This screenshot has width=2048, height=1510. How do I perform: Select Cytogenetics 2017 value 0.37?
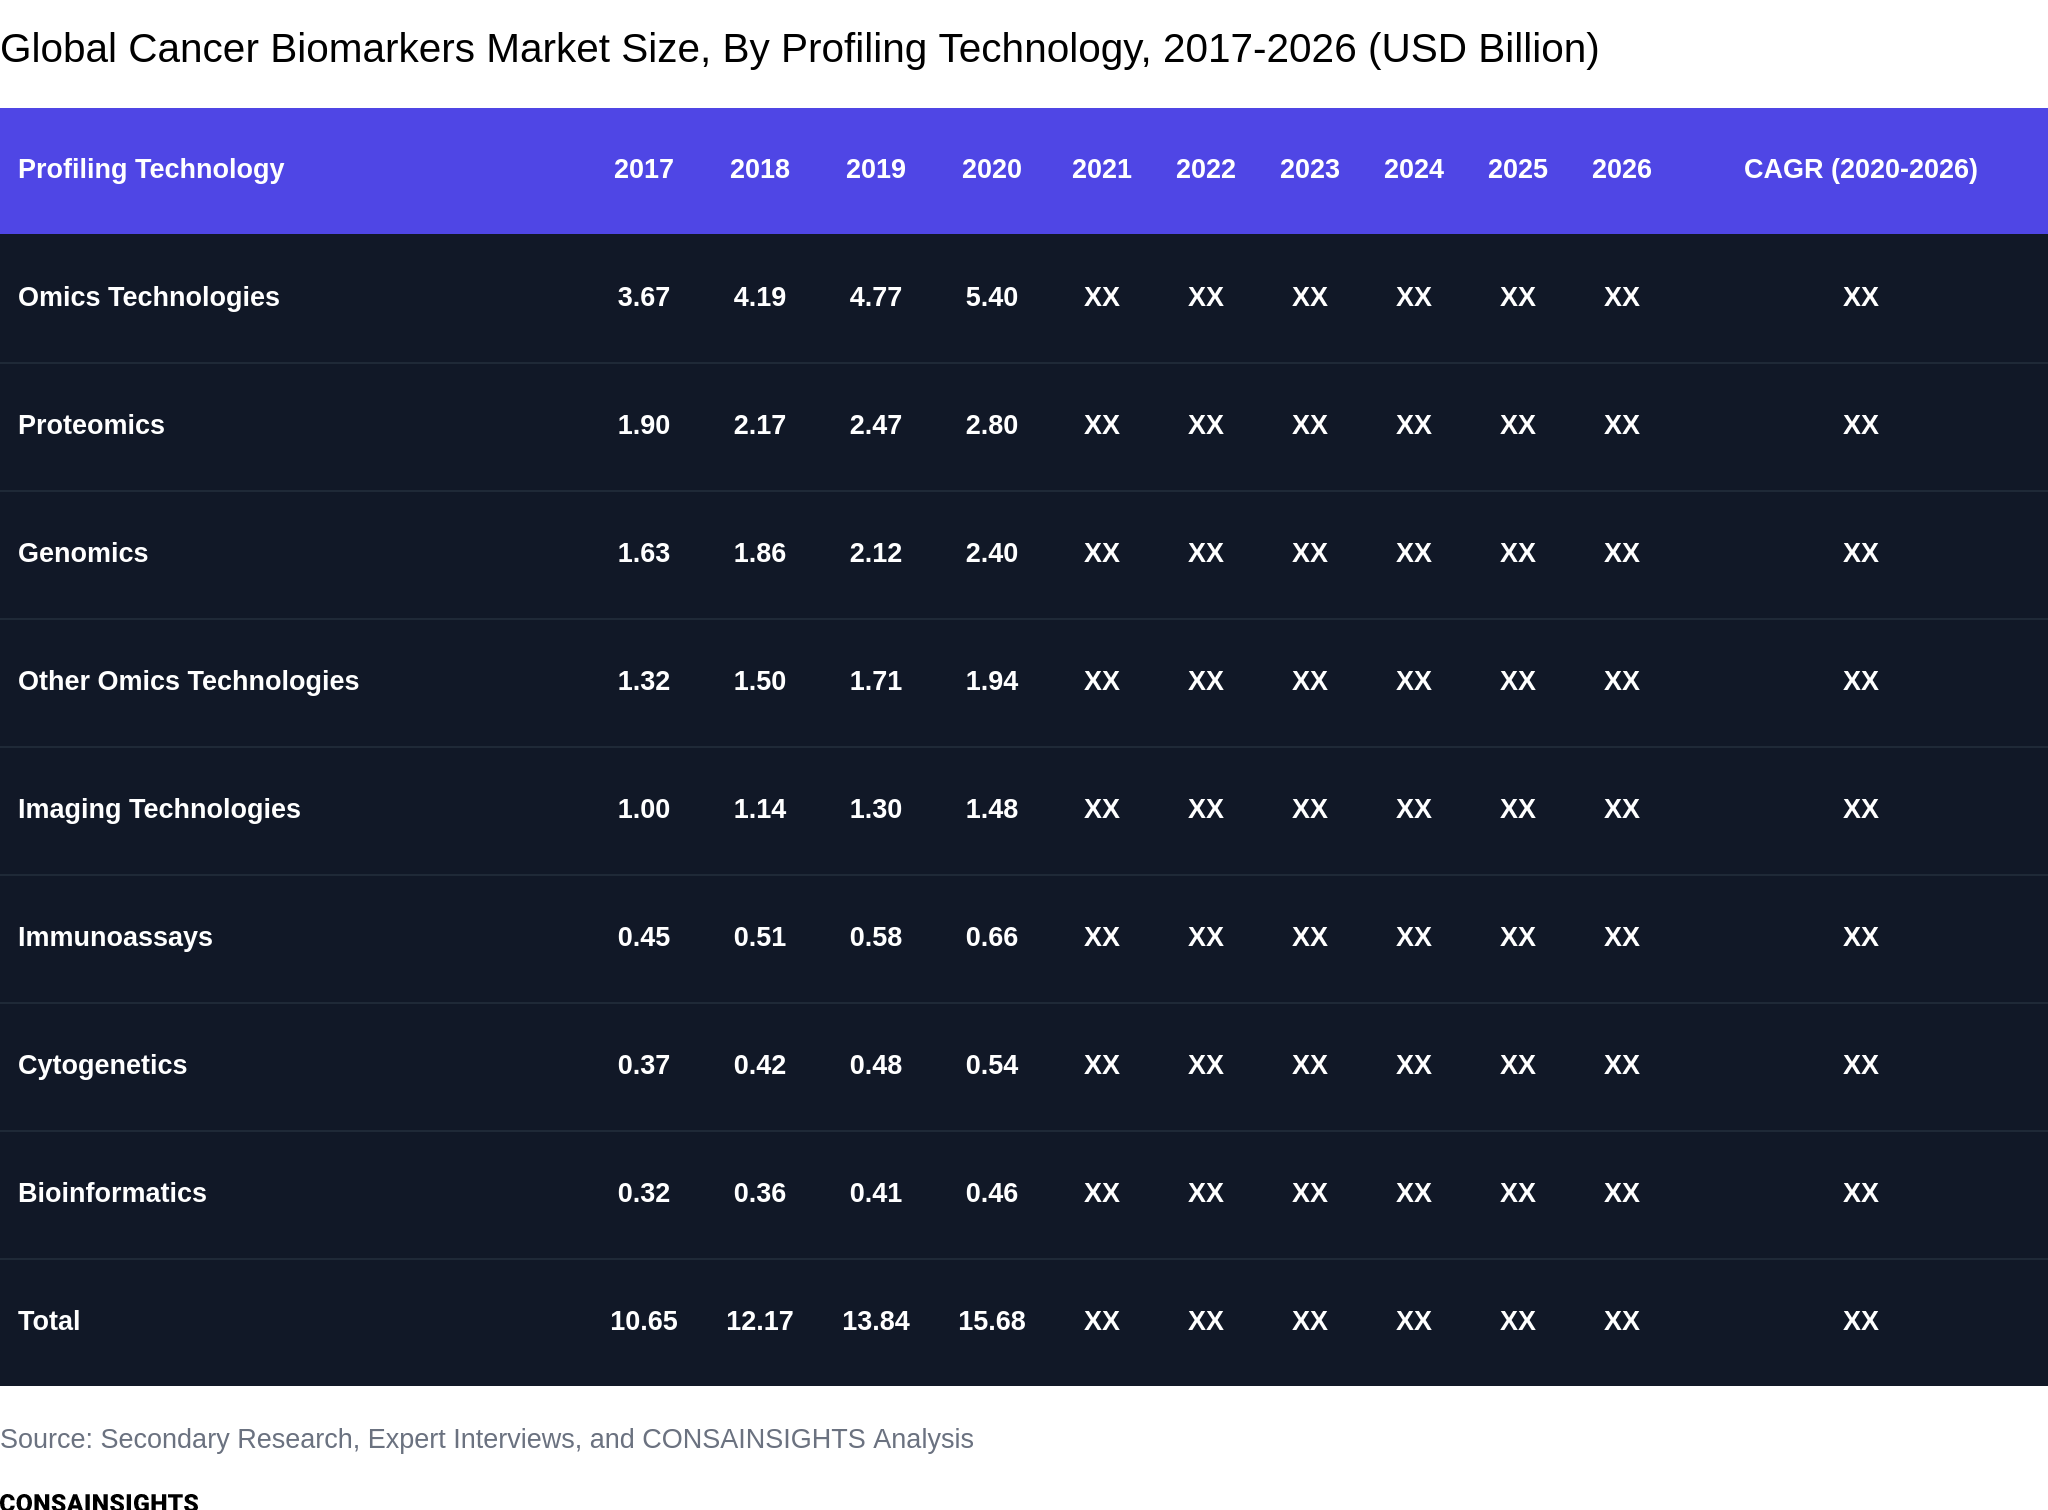click(x=644, y=1065)
